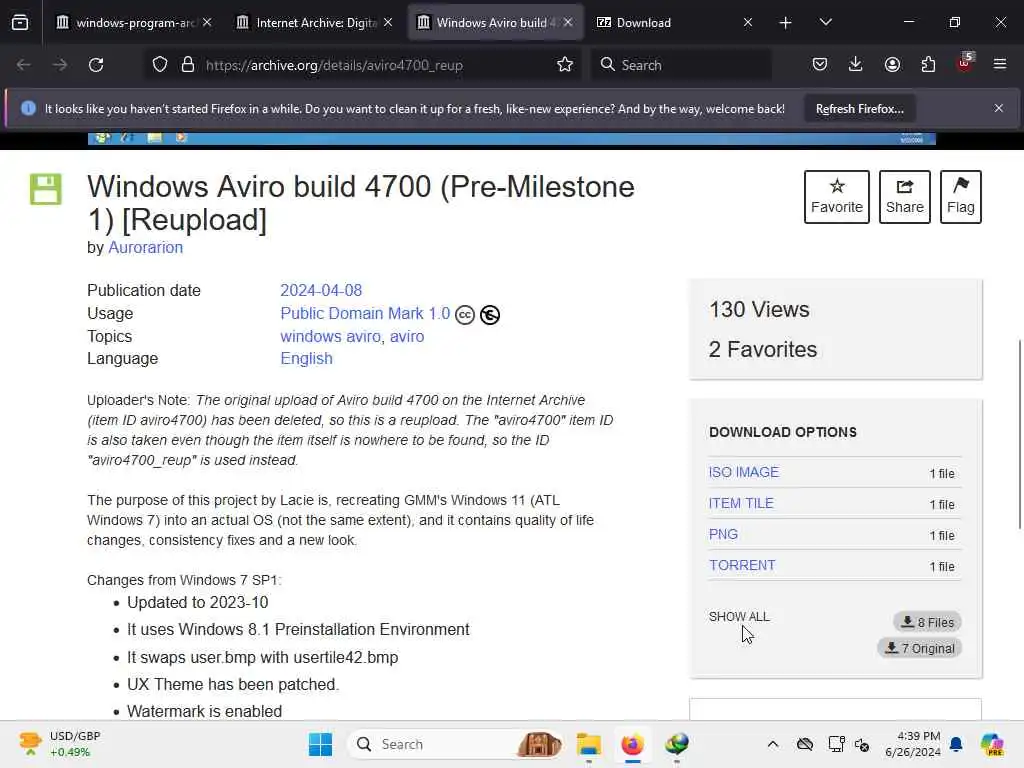The width and height of the screenshot is (1024, 768).
Task: Show hidden system tray icons
Action: (x=773, y=744)
